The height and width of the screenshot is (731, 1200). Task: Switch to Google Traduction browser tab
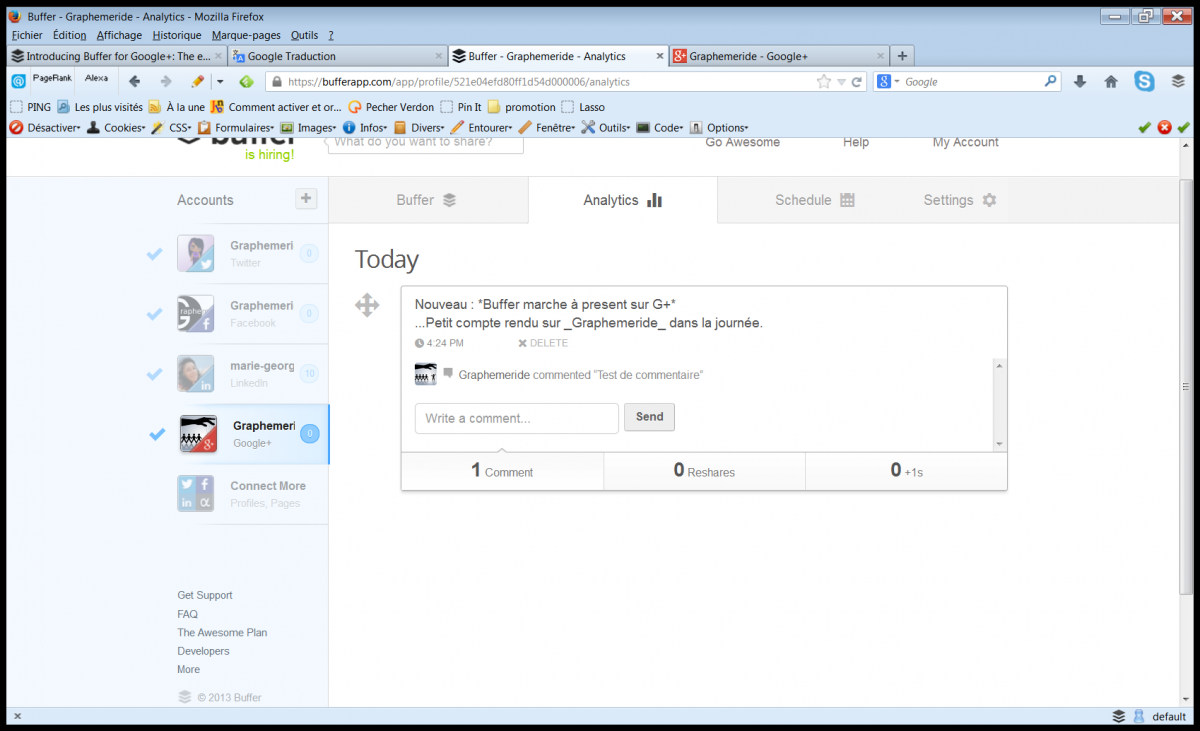coord(337,56)
